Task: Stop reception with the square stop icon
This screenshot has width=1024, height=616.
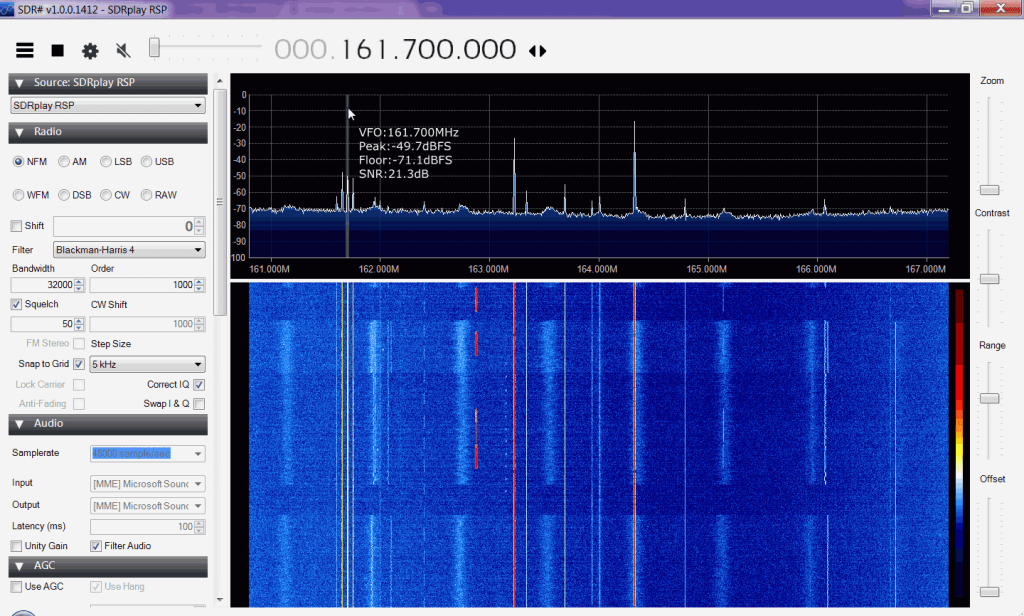Action: (x=57, y=49)
